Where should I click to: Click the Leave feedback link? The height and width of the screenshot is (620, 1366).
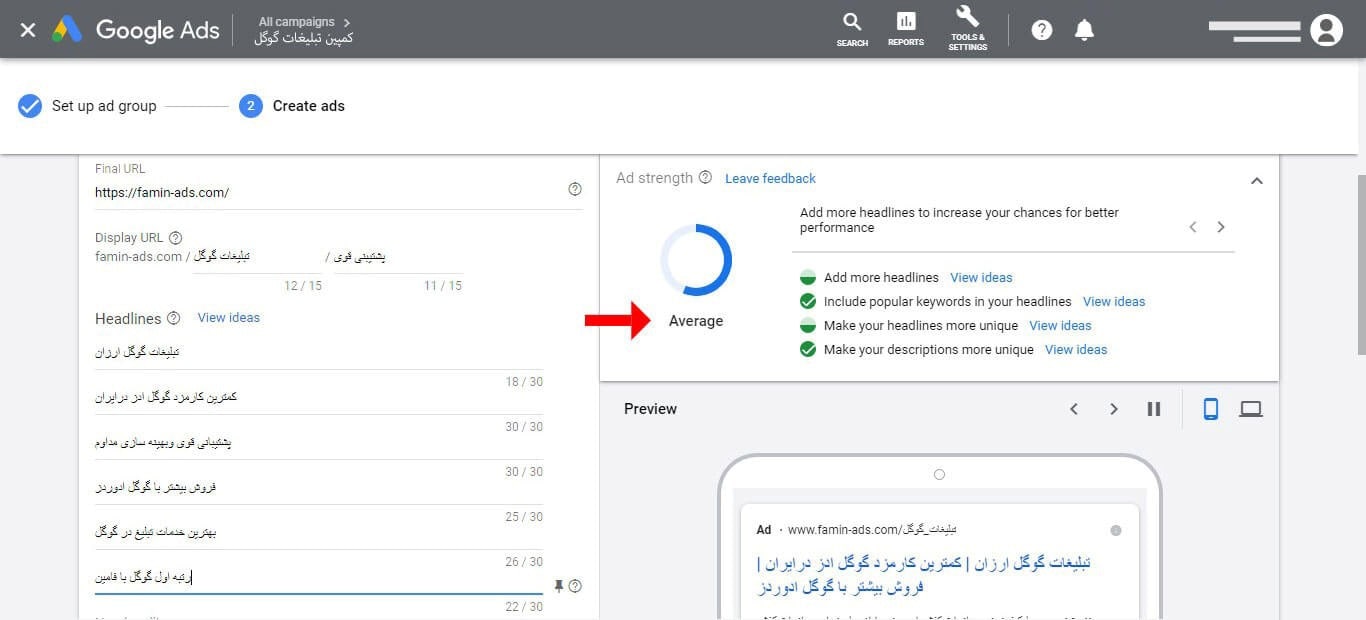[770, 178]
